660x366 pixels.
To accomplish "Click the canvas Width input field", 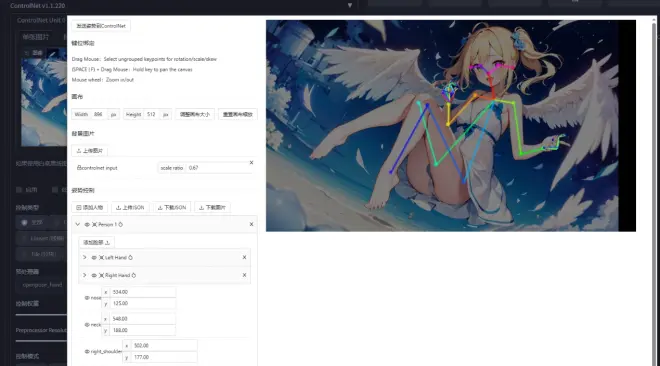I will click(99, 114).
